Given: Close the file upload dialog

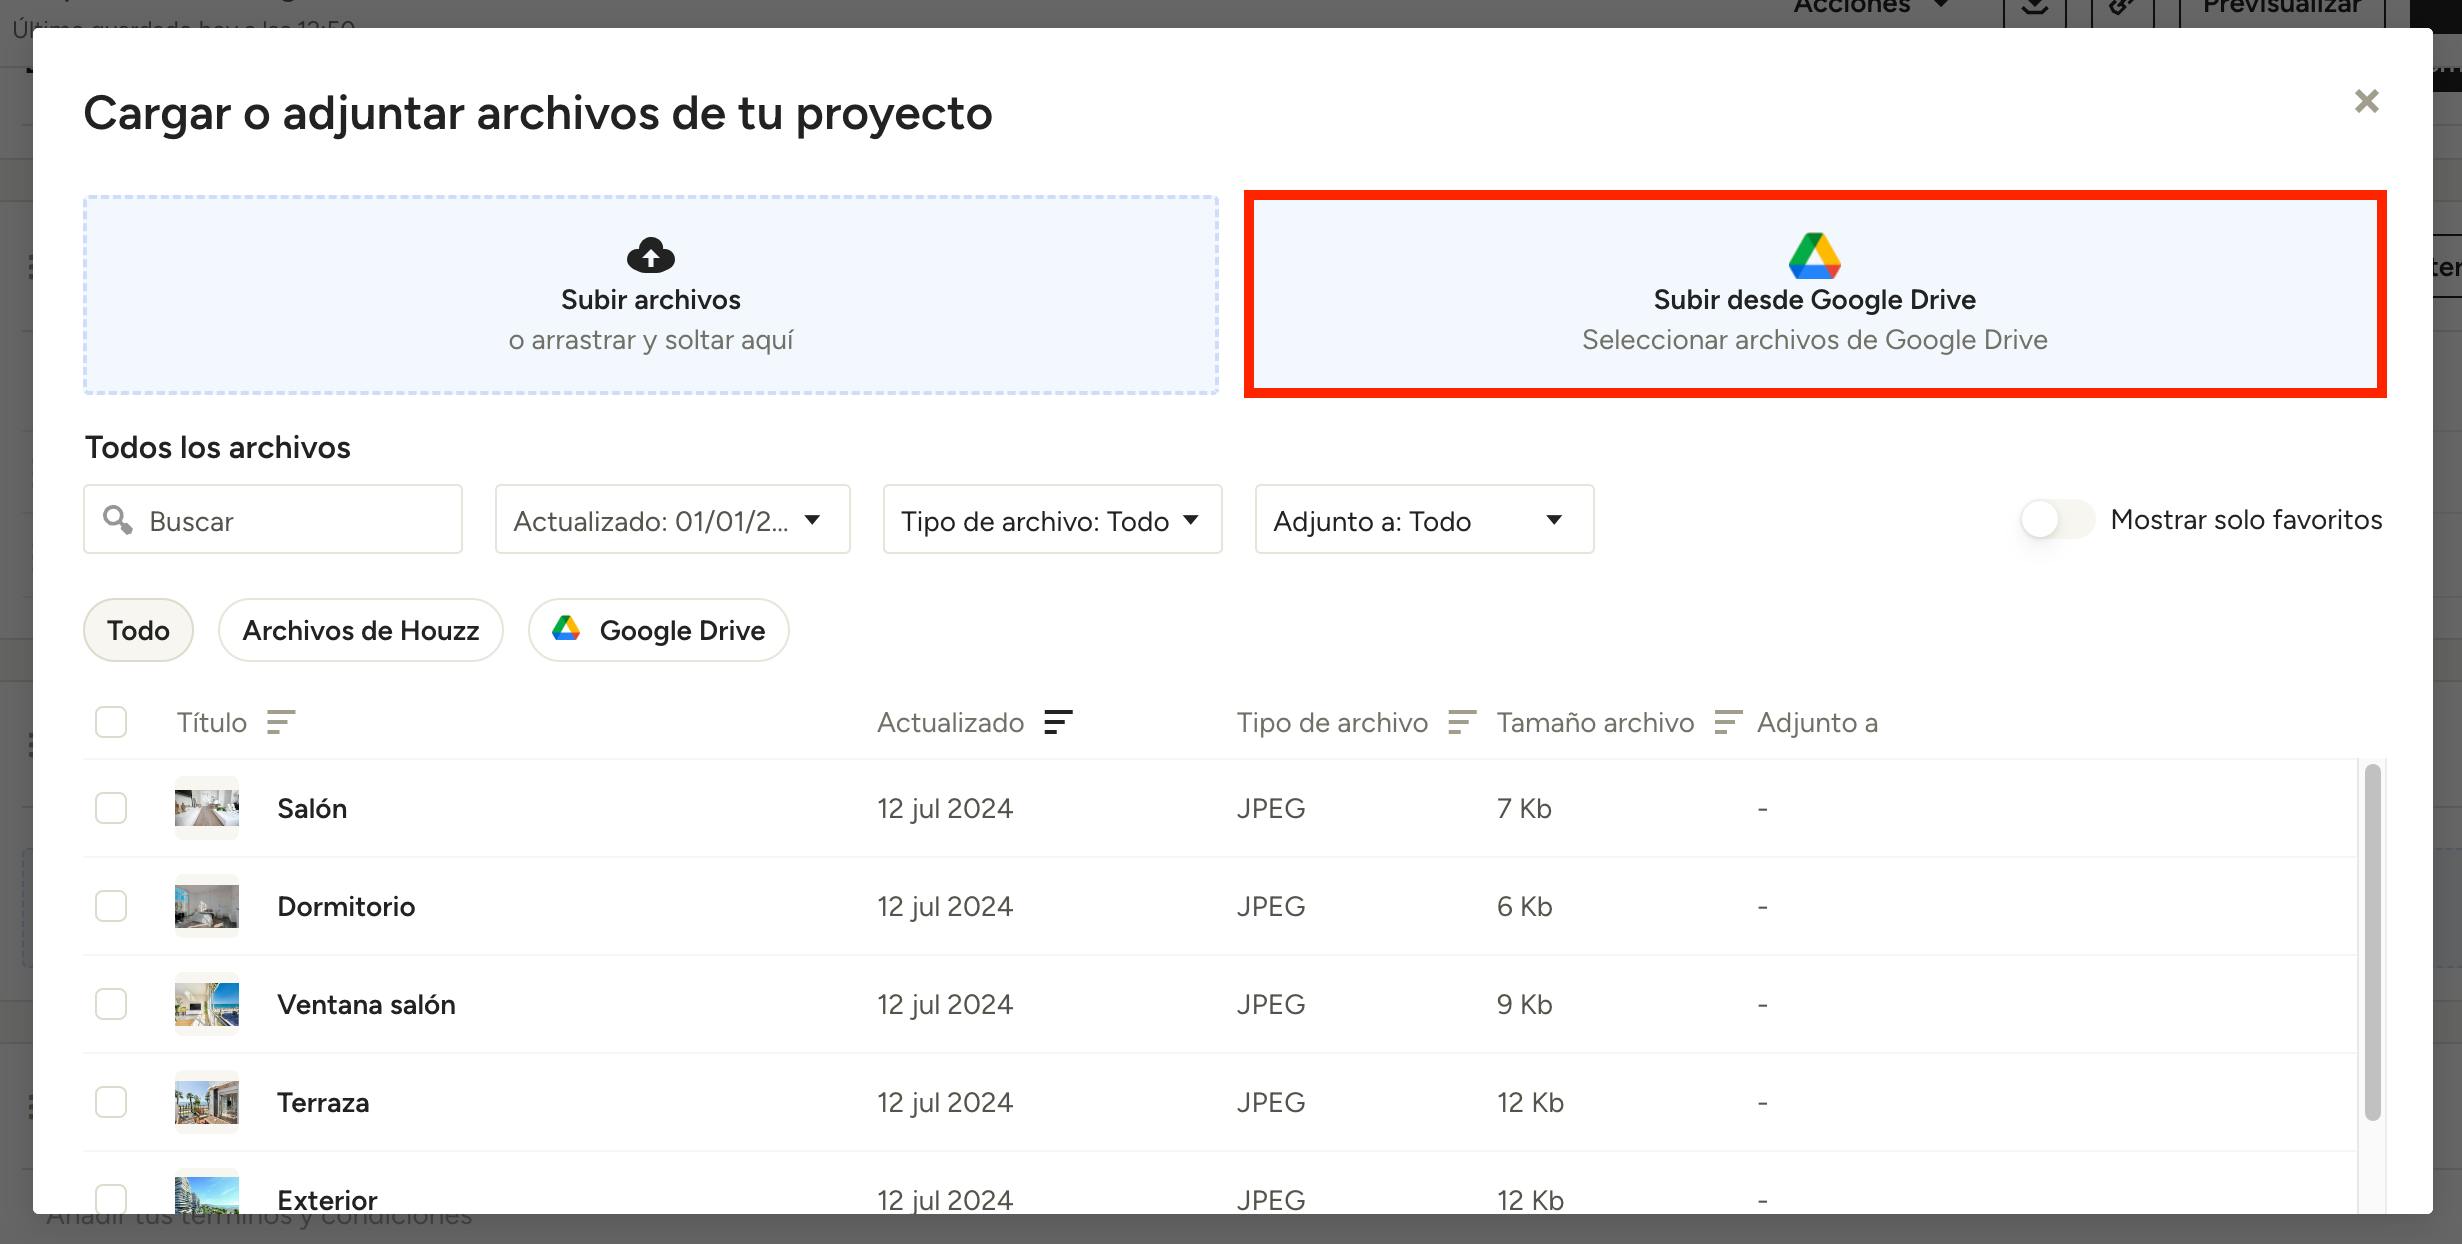Looking at the screenshot, I should 2366,101.
